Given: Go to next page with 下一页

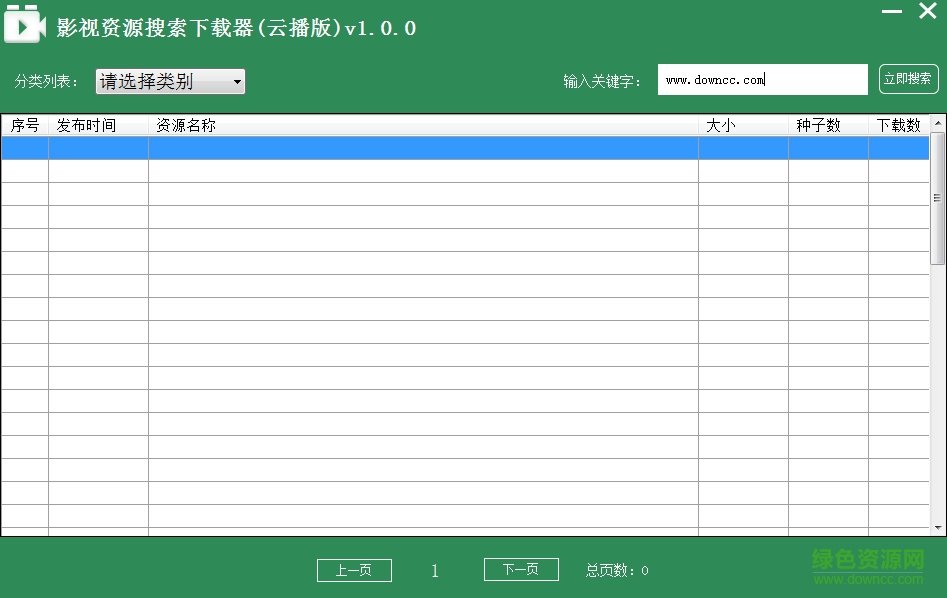Looking at the screenshot, I should pos(521,569).
